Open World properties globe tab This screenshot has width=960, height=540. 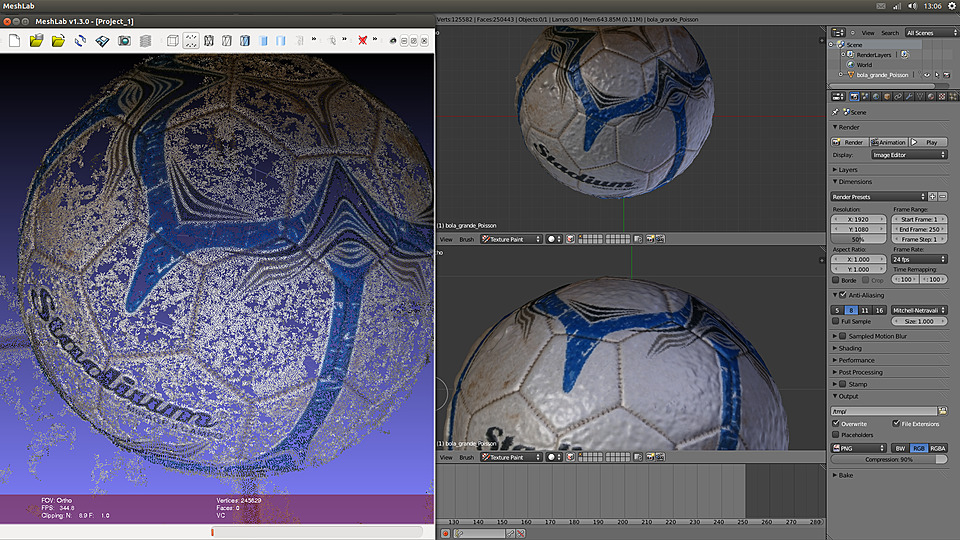pyautogui.click(x=876, y=97)
